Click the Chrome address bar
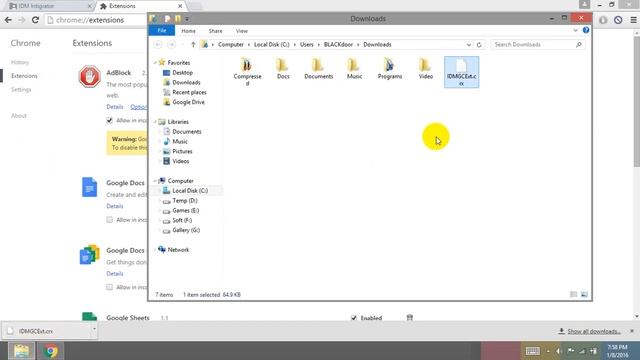 (96, 20)
